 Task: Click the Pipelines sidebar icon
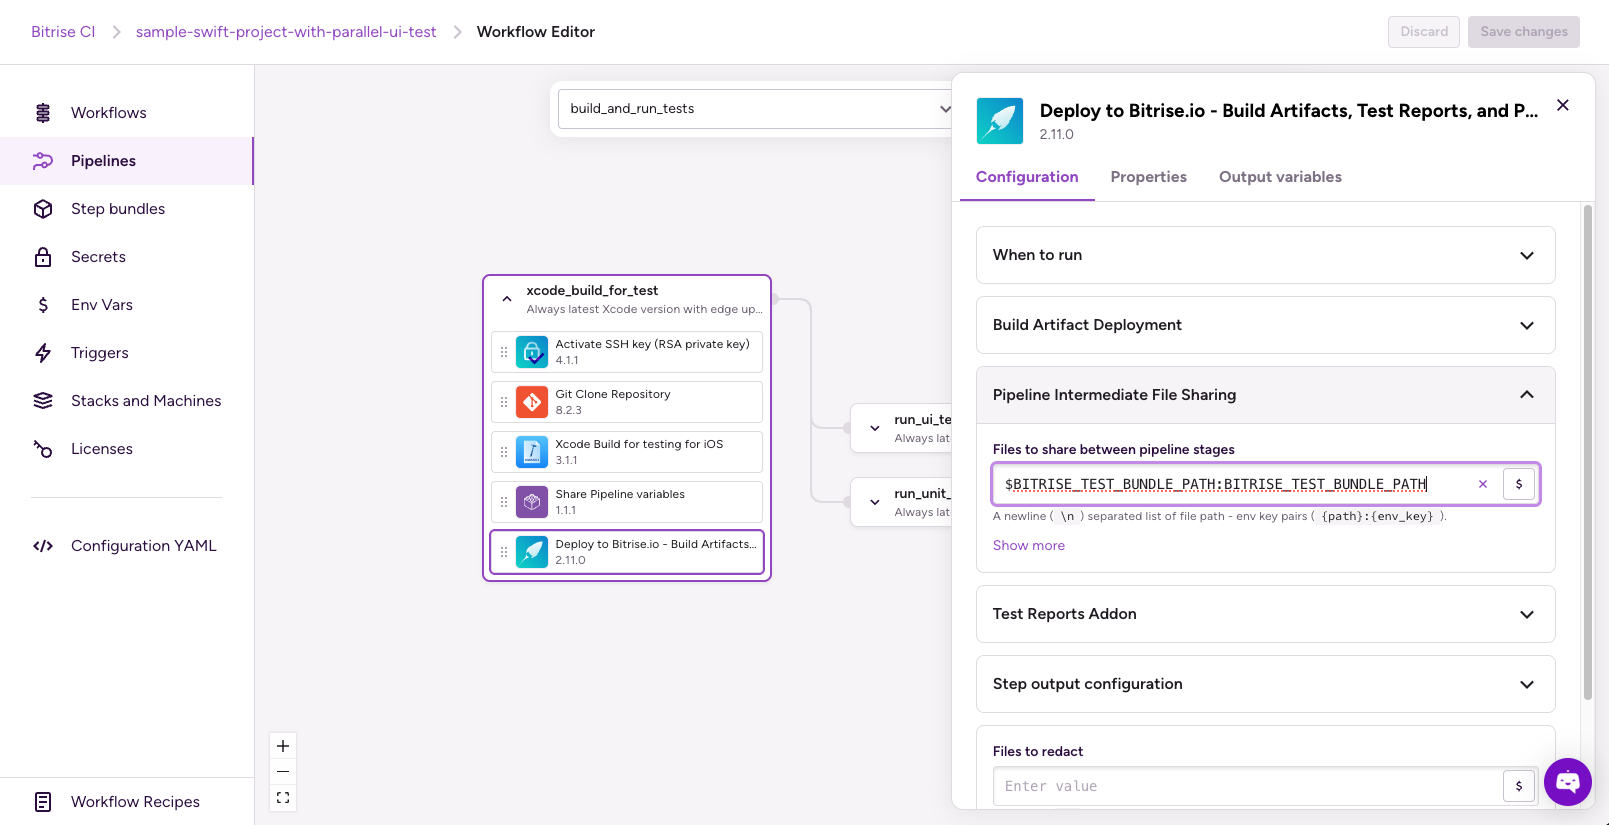(x=43, y=161)
